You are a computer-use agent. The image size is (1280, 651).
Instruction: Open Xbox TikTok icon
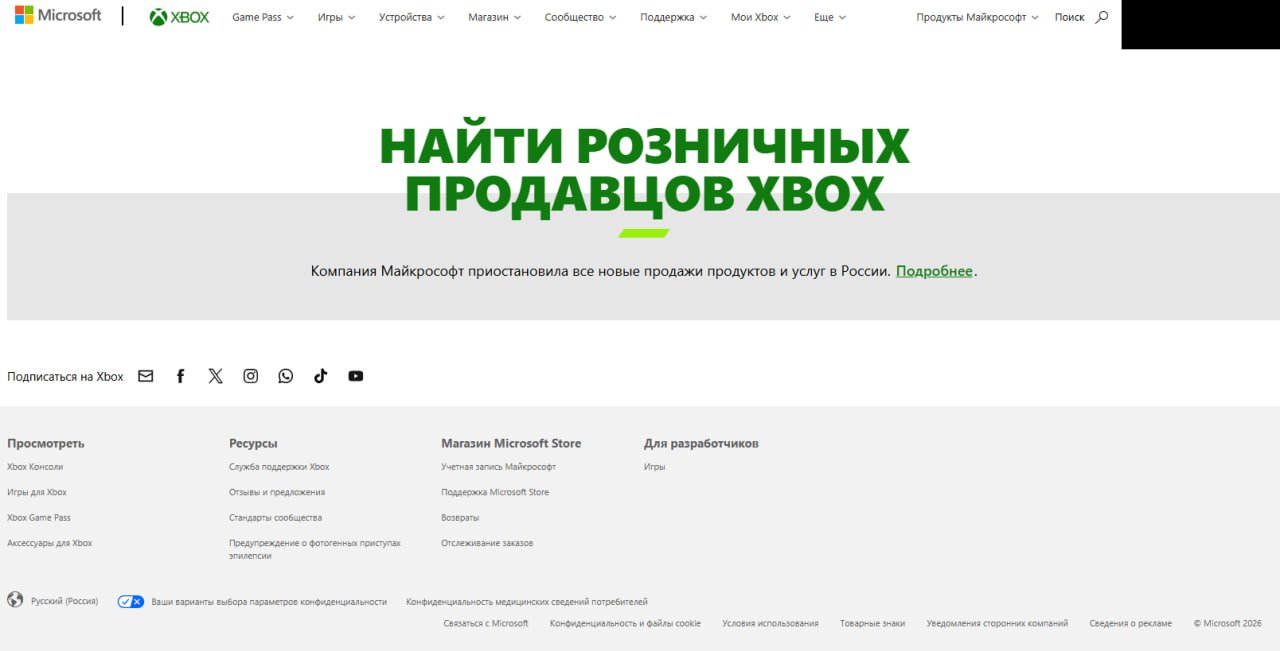click(x=321, y=376)
